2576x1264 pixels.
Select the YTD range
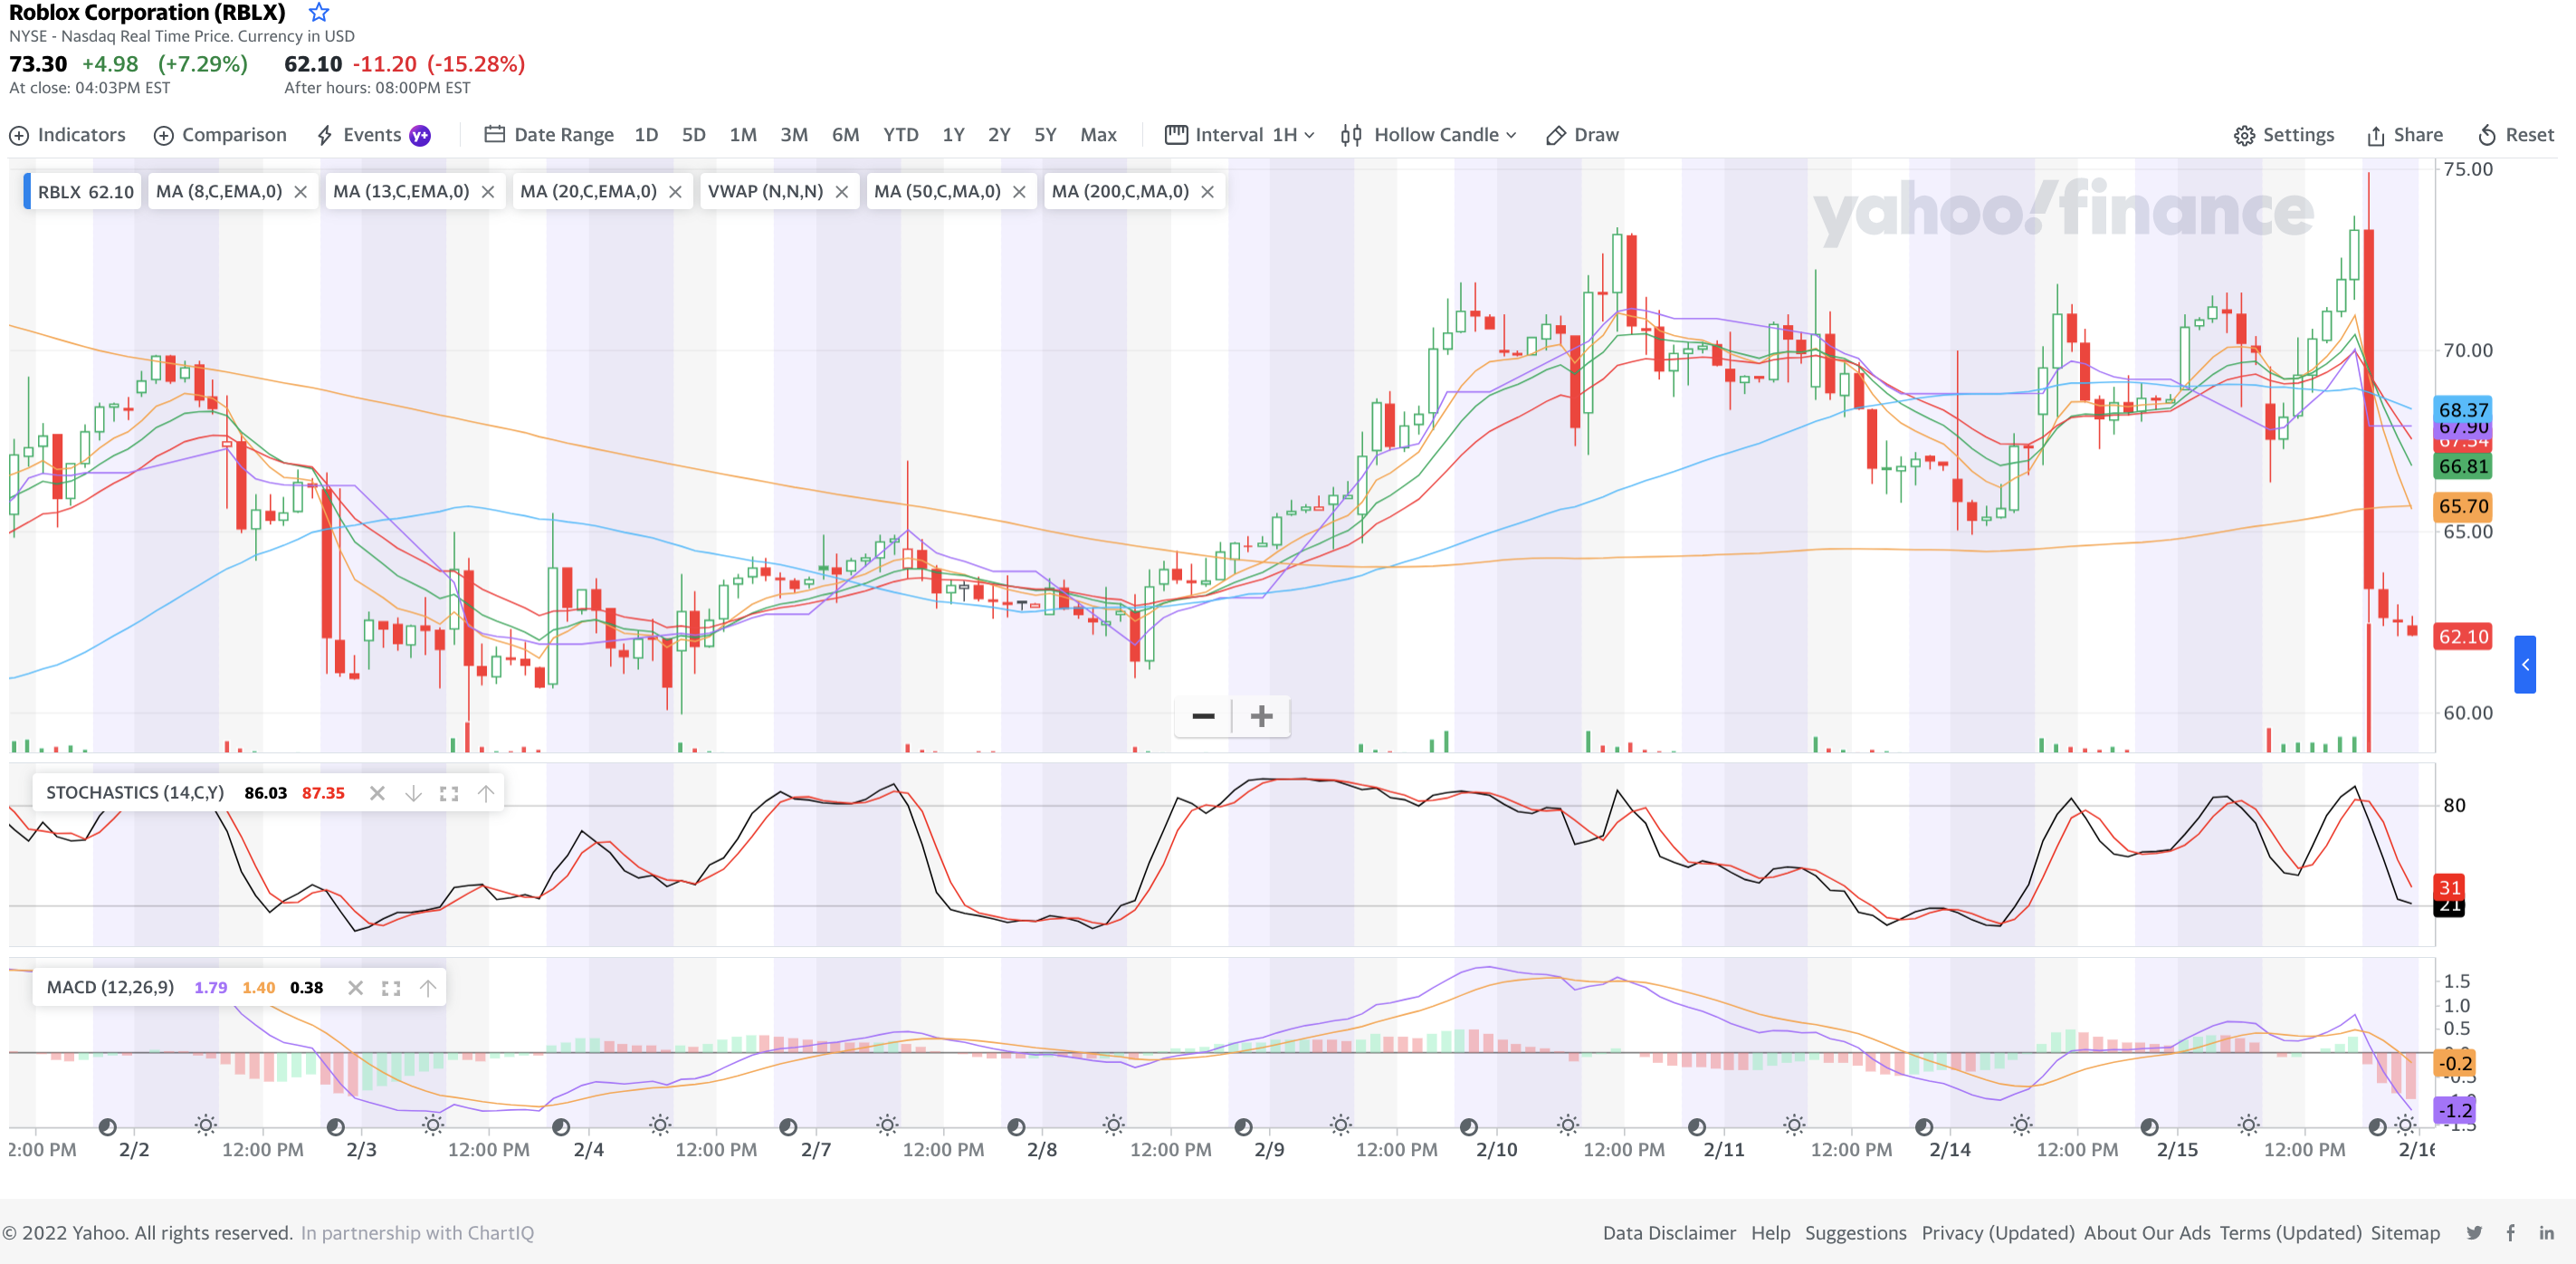coord(900,135)
